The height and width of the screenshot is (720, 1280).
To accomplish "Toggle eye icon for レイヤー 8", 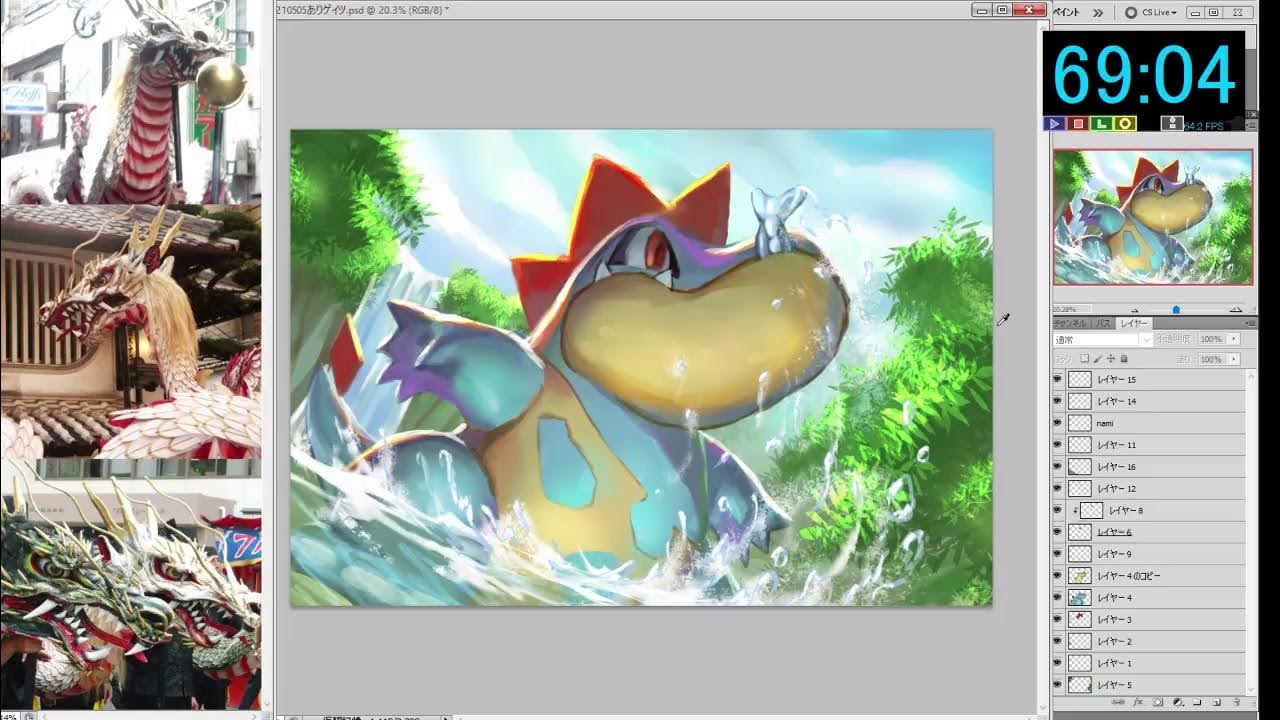I will pos(1058,510).
